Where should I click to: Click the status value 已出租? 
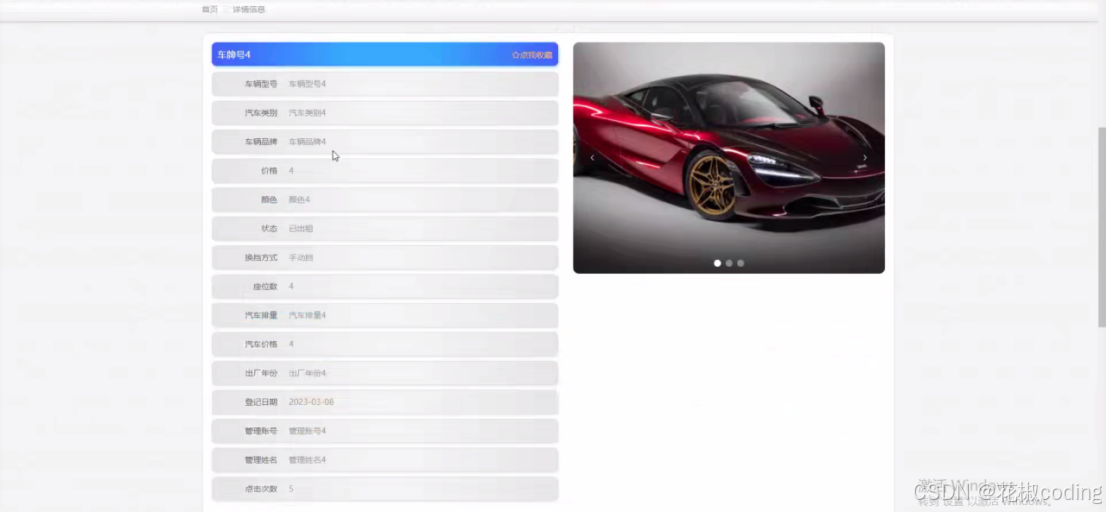(301, 228)
